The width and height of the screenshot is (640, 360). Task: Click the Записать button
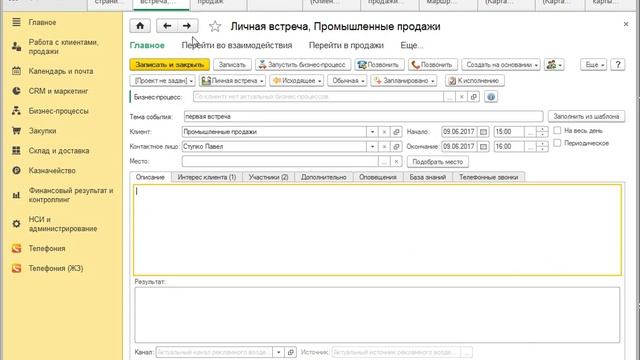pos(232,65)
